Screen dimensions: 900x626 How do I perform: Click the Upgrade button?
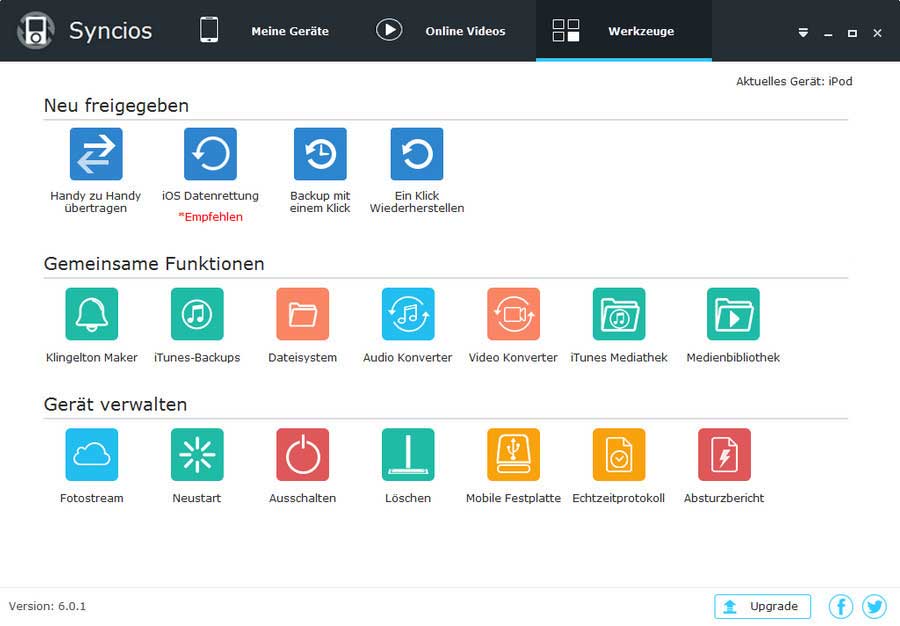[762, 606]
